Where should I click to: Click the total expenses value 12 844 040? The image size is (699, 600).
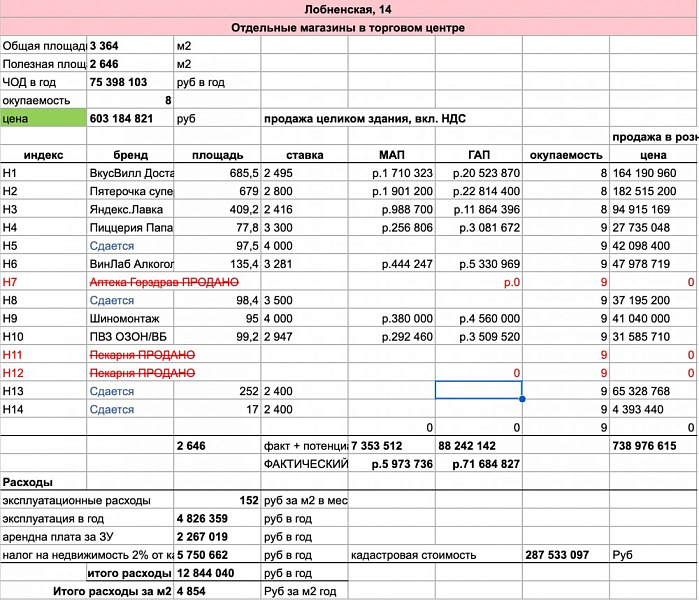[205, 573]
